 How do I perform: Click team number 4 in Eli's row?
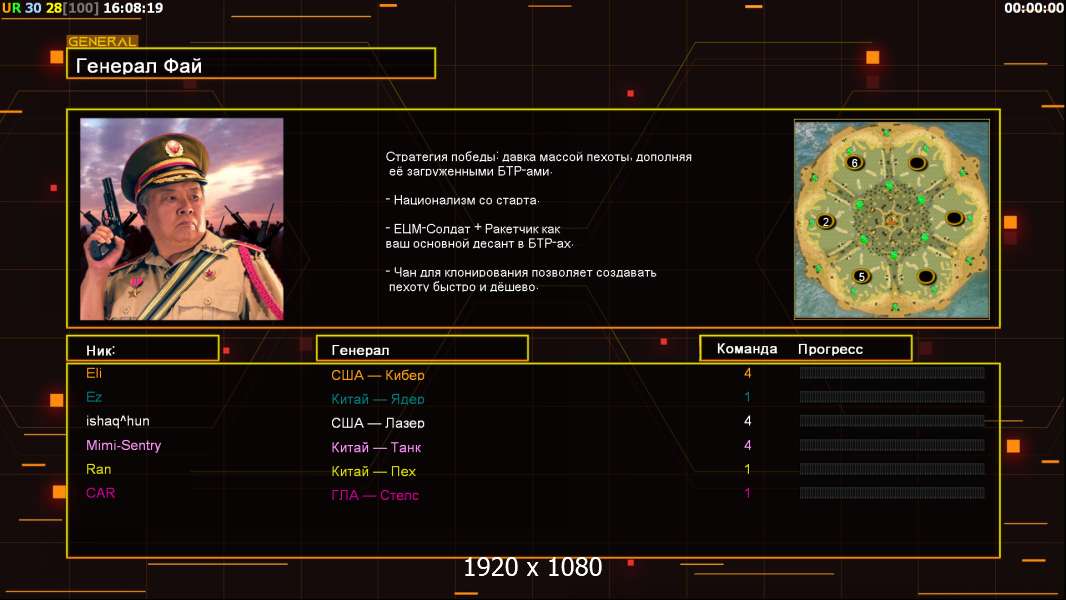pyautogui.click(x=747, y=372)
